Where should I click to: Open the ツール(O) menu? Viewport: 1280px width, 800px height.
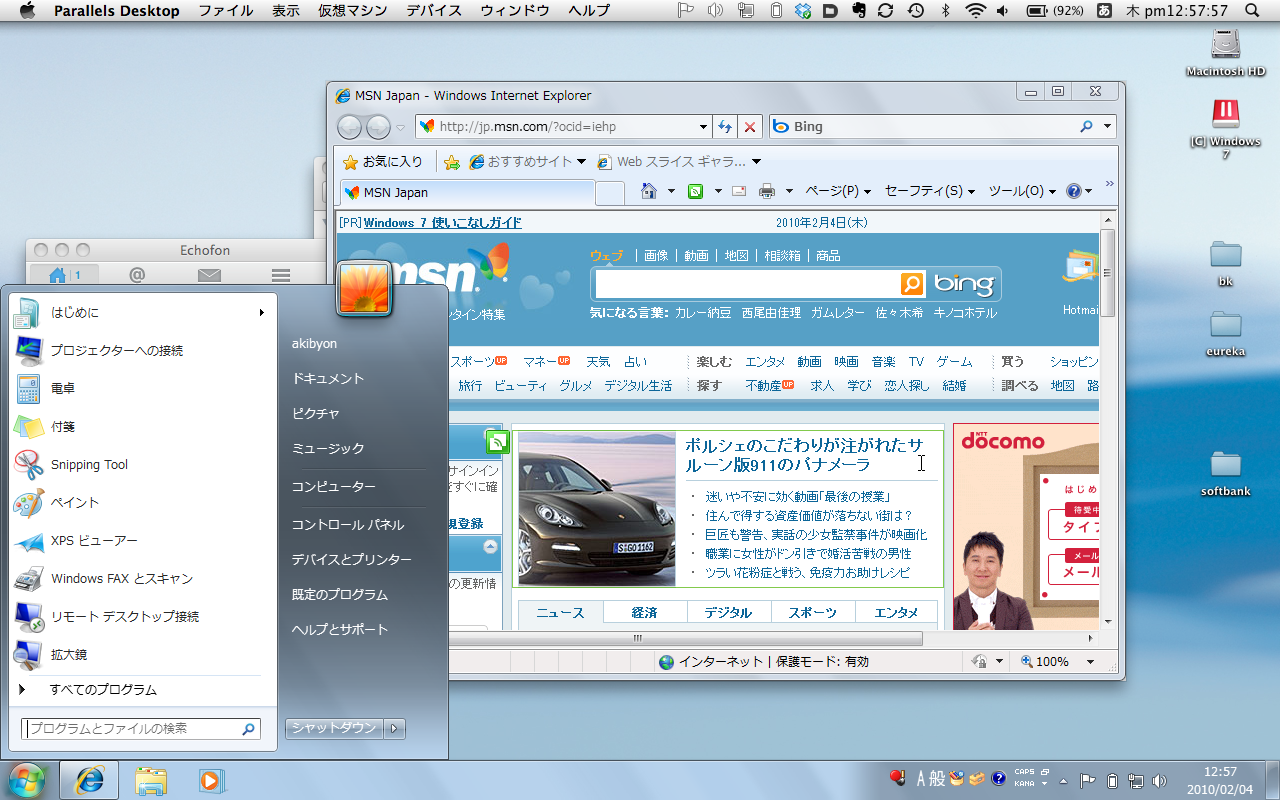pyautogui.click(x=1022, y=191)
